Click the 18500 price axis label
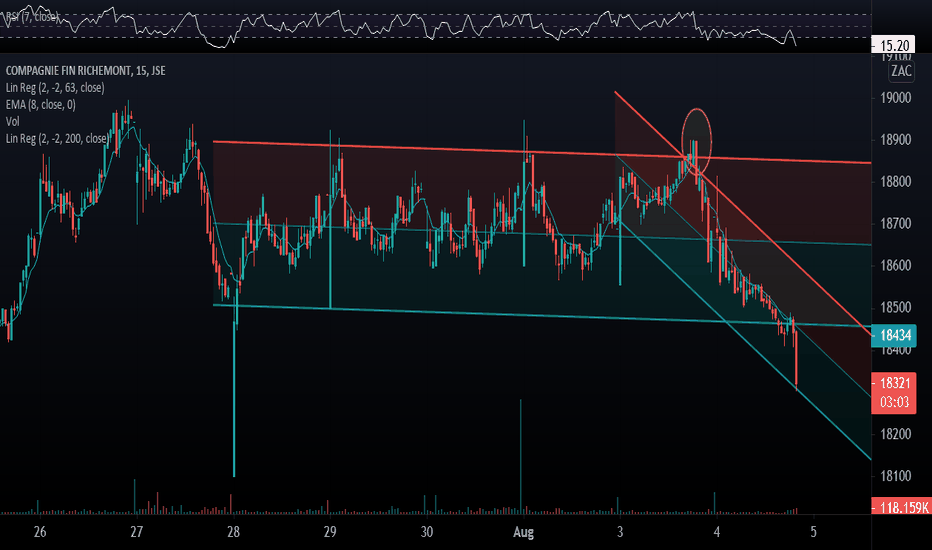The width and height of the screenshot is (932, 550). [x=895, y=307]
